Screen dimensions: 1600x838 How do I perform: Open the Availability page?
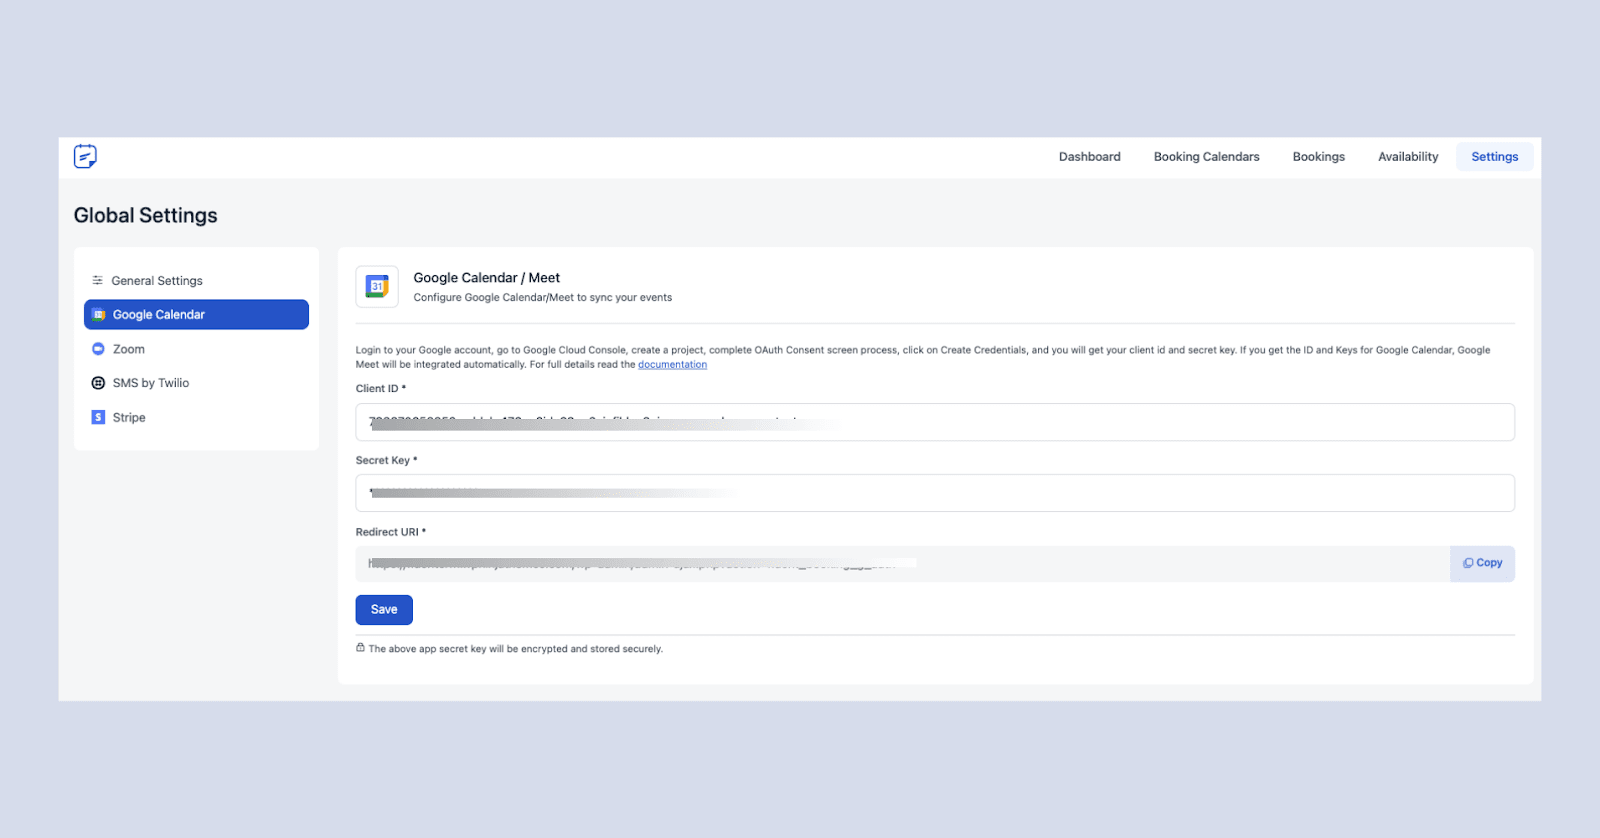1408,157
